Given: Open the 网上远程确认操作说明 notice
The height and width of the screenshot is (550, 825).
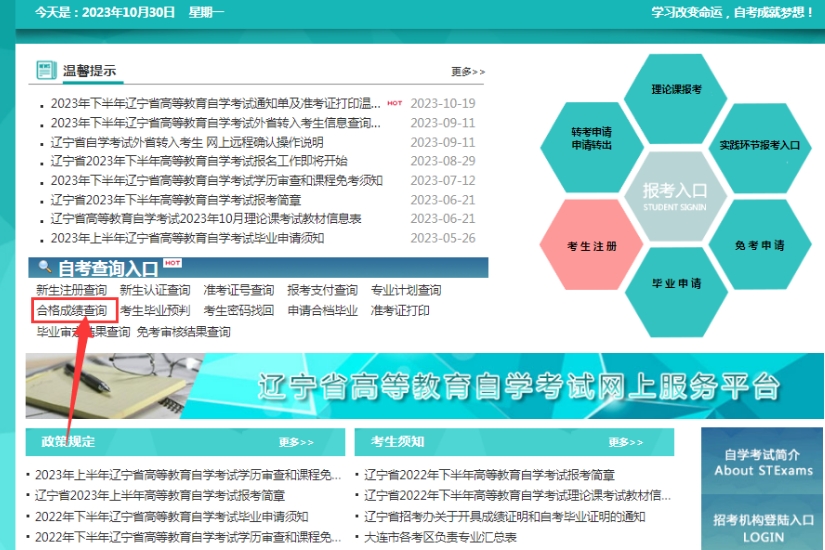Looking at the screenshot, I should click(187, 142).
